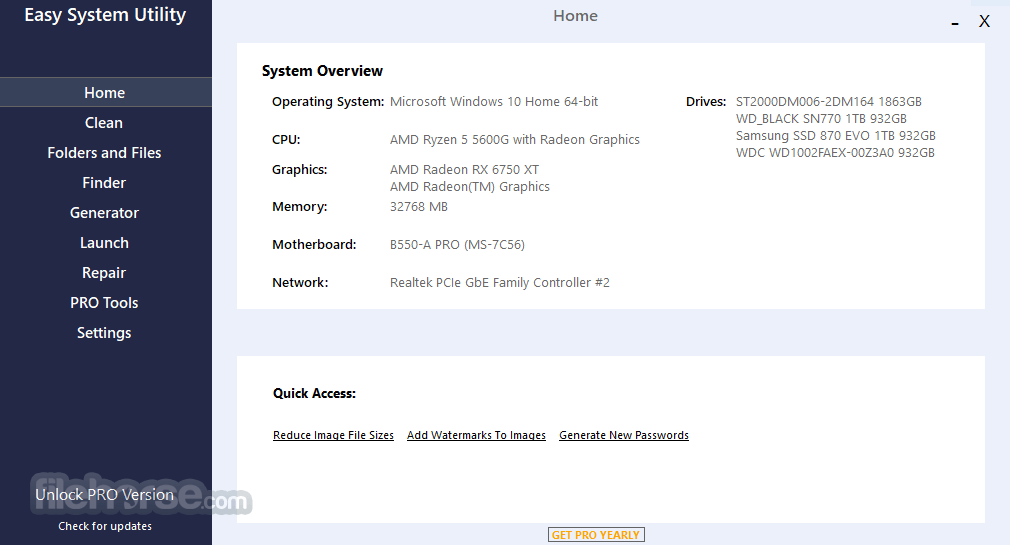Open Generate New Passwords link
The width and height of the screenshot is (1010, 545).
pos(624,435)
